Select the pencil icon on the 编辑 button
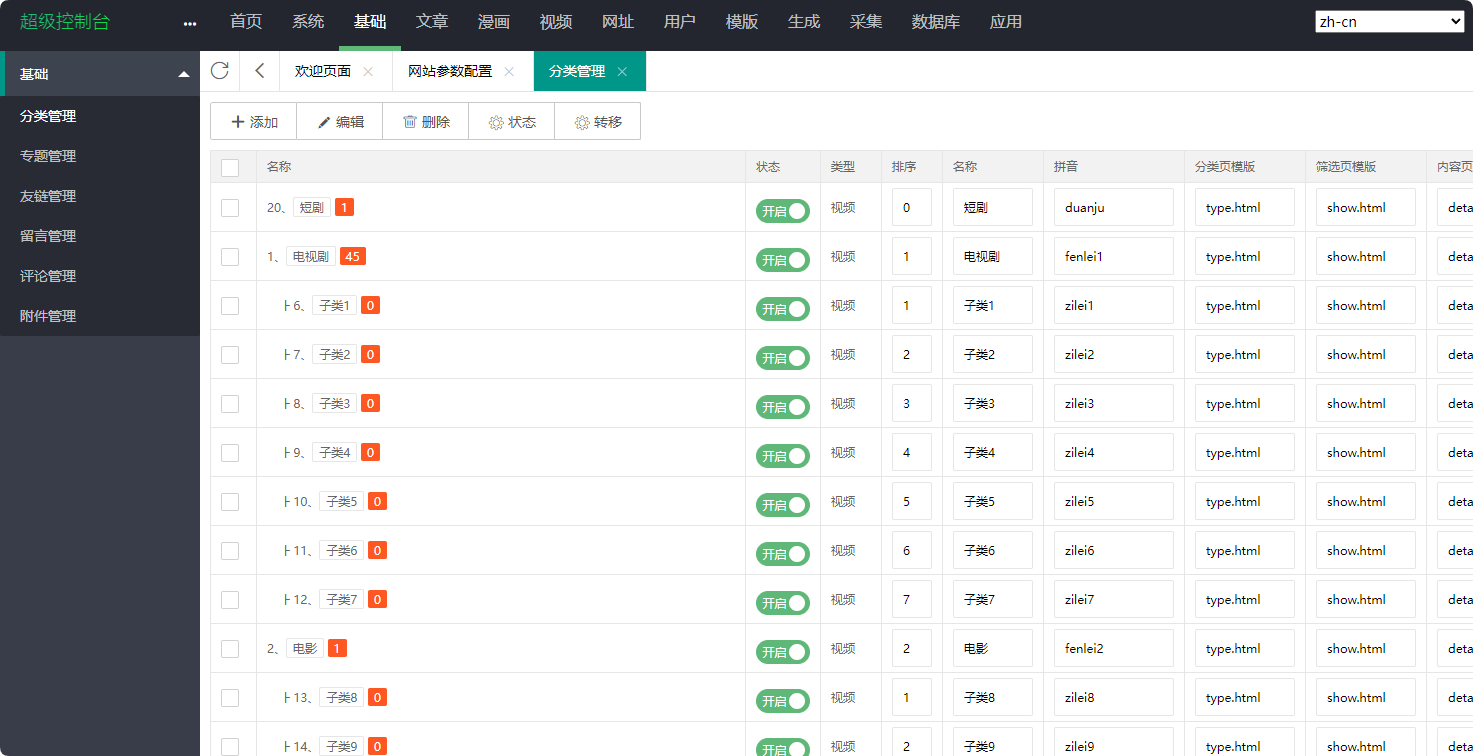 324,122
